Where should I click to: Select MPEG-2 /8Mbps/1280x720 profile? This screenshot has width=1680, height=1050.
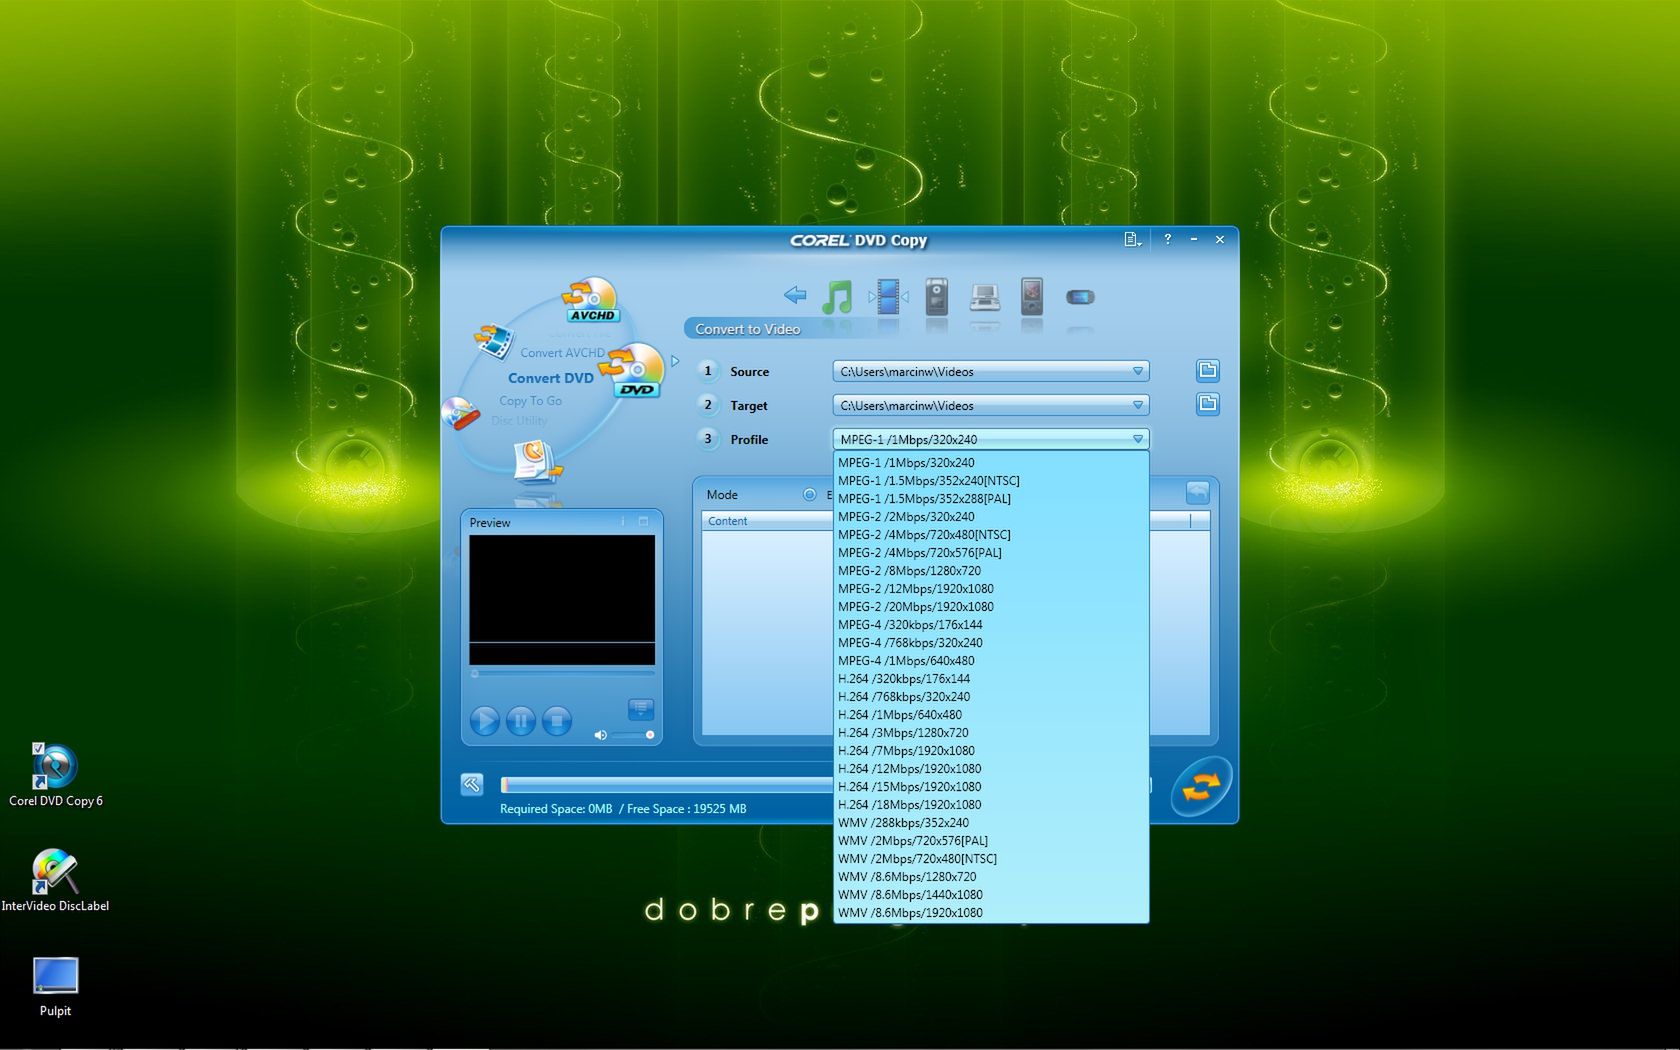click(990, 571)
